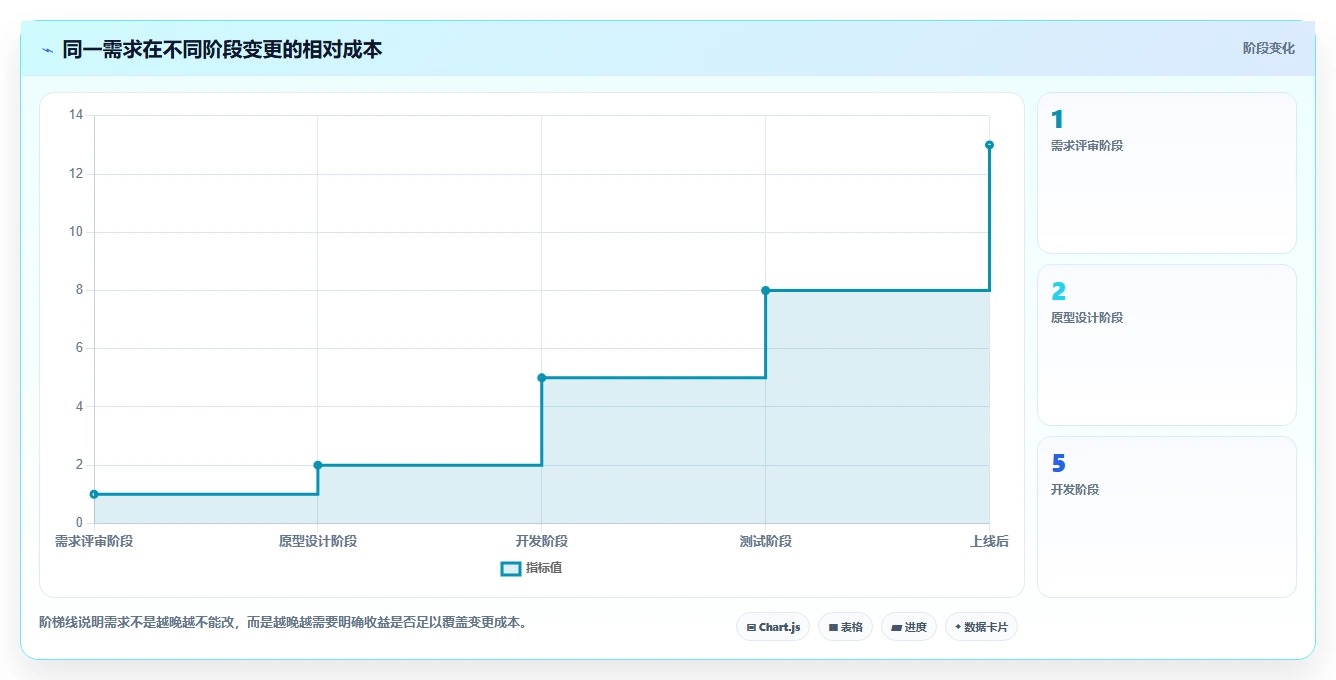Click the Chart.js pill button
1336x680 pixels.
pos(773,627)
